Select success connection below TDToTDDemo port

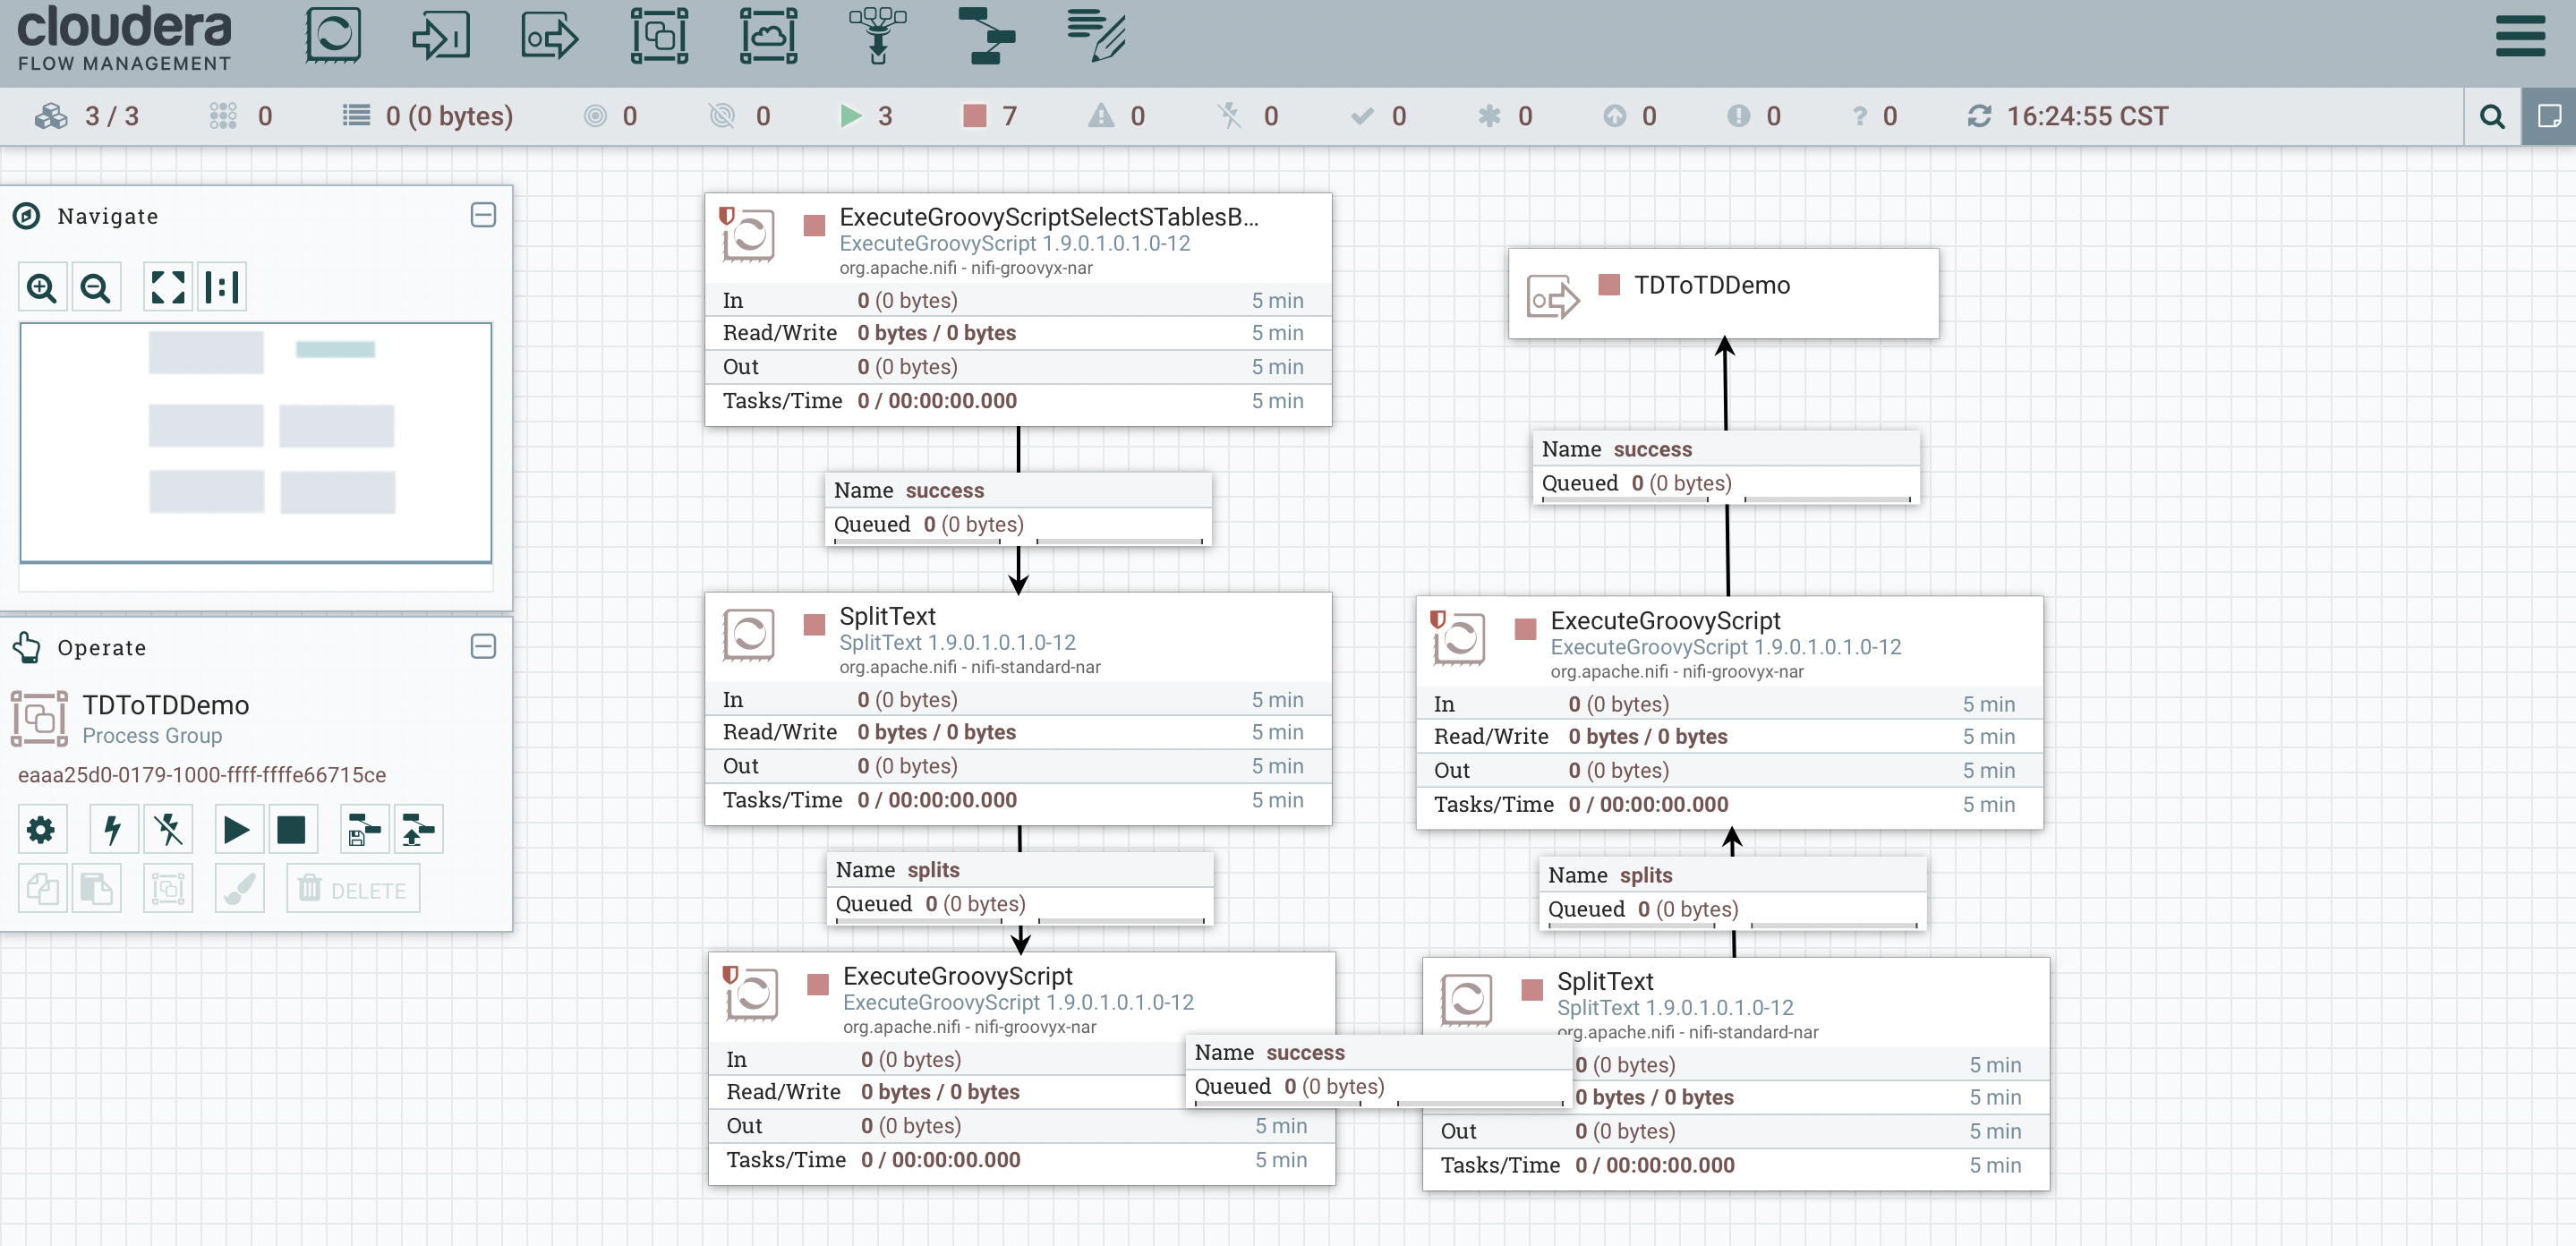click(x=1726, y=467)
